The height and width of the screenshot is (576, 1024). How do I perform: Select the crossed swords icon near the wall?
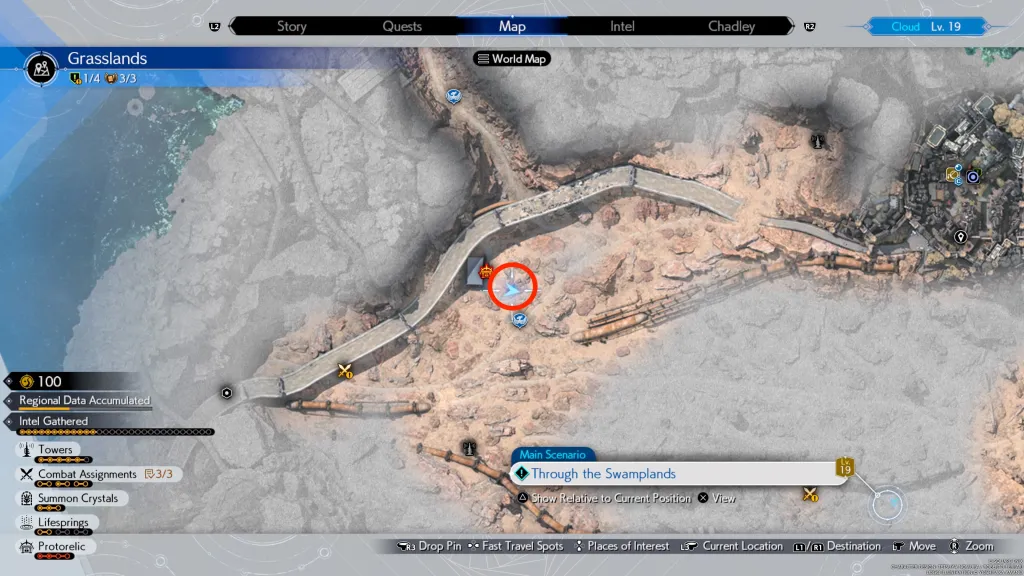click(346, 371)
